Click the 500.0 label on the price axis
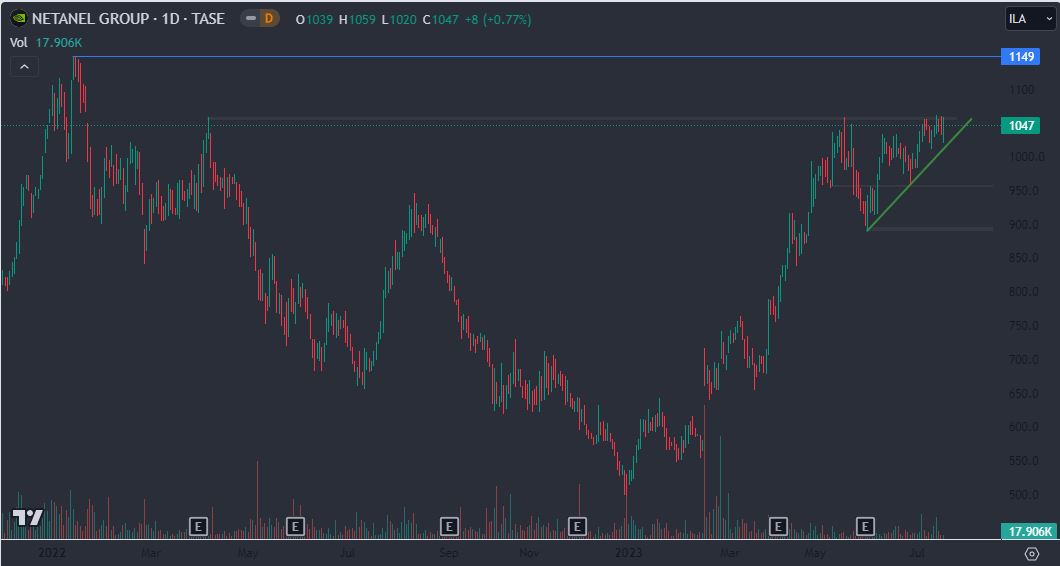The image size is (1060, 566). [x=1024, y=495]
